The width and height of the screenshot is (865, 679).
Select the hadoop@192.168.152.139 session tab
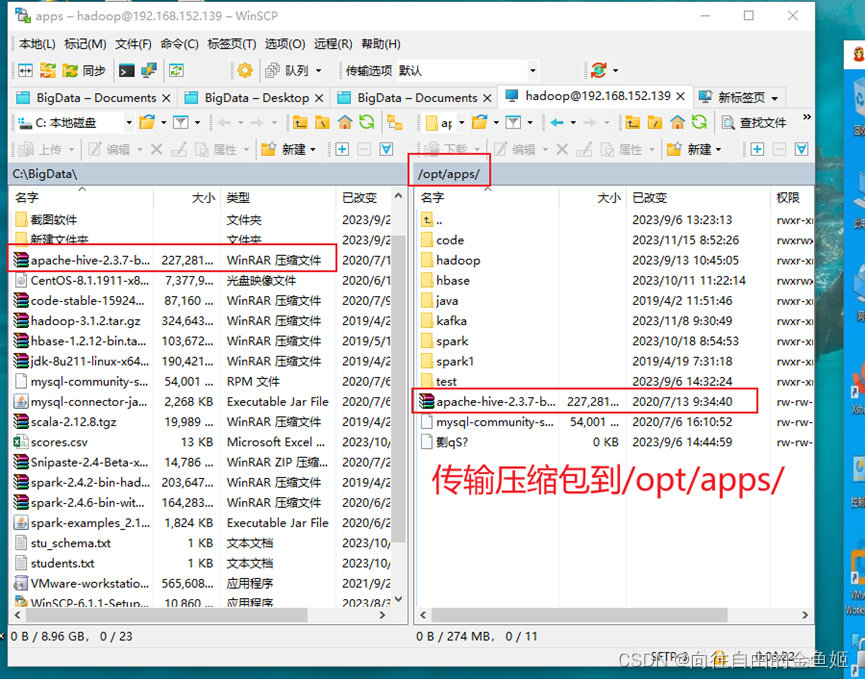(x=596, y=96)
